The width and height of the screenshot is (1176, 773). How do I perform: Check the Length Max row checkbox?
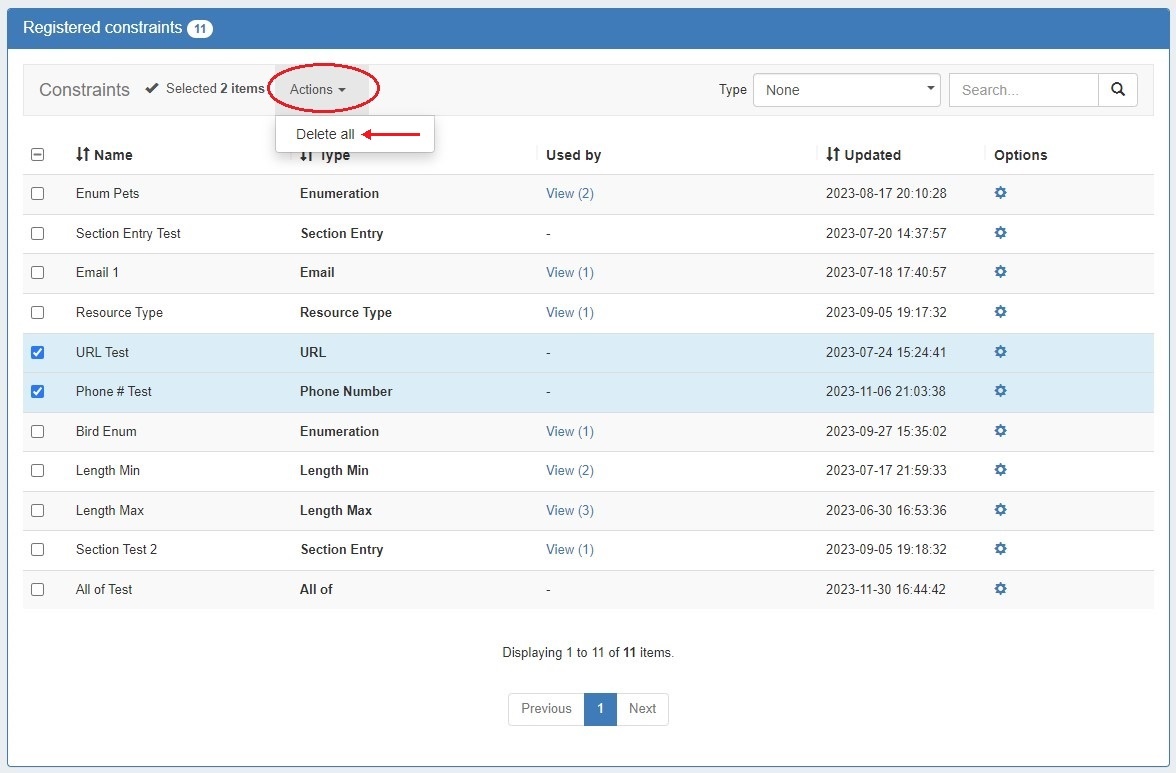[x=38, y=510]
